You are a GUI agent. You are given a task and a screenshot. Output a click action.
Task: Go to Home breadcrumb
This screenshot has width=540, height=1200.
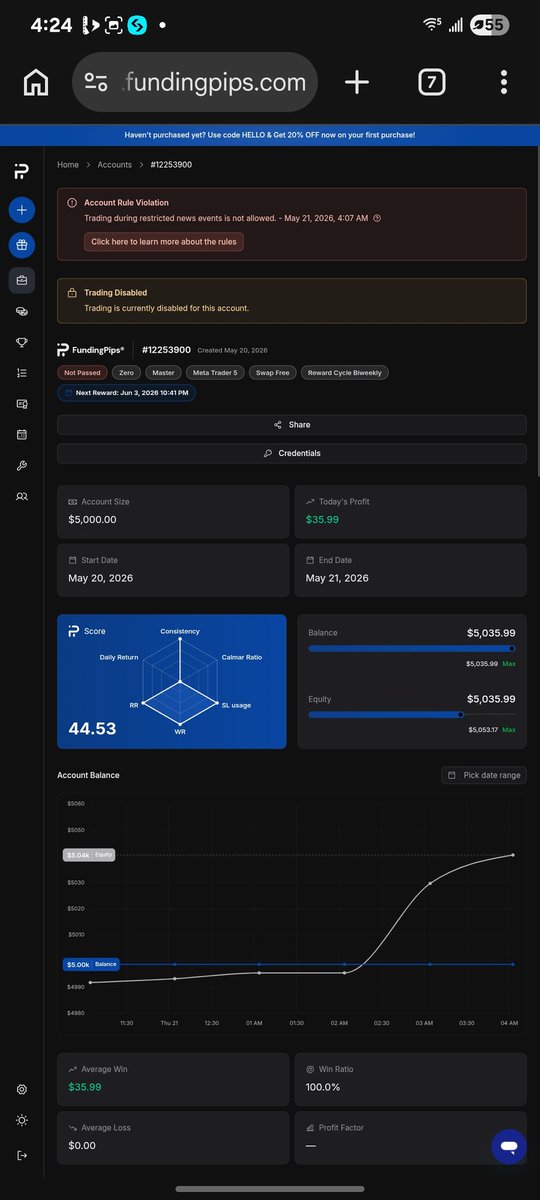(68, 164)
